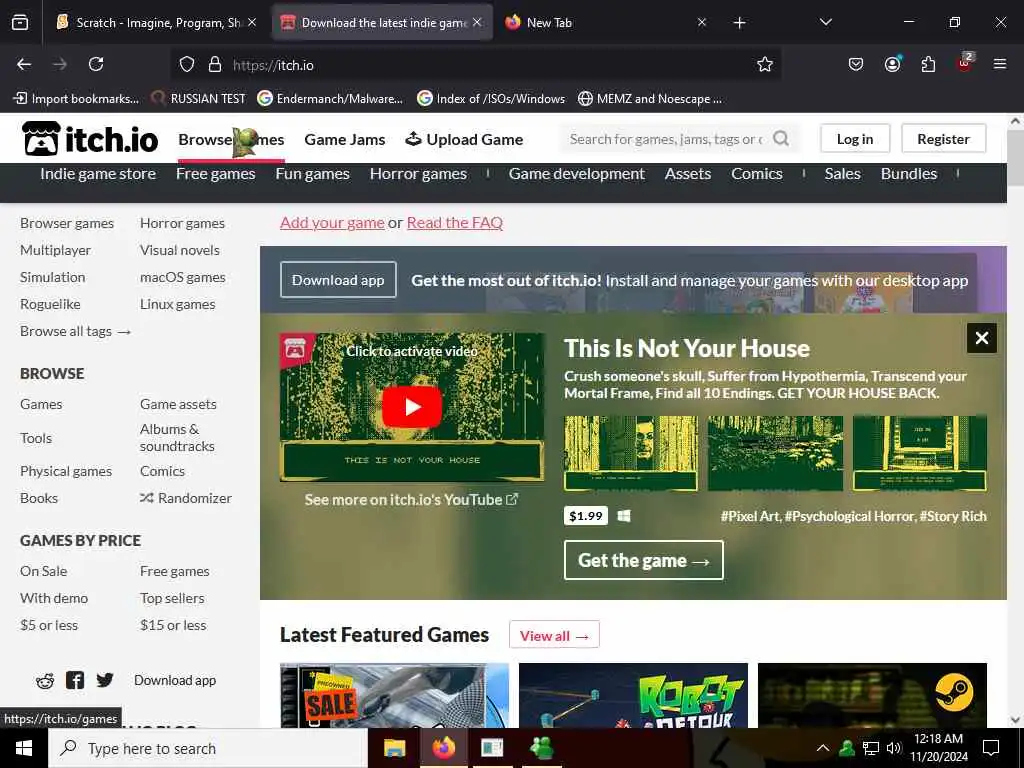Open Bundles nav link

909,174
